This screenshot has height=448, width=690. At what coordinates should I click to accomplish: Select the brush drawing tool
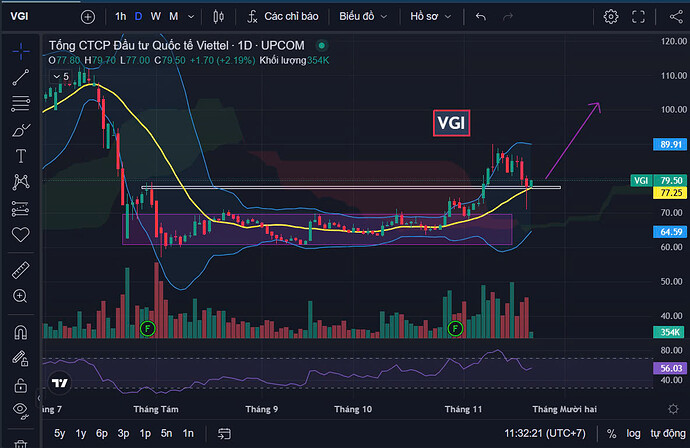(21, 130)
